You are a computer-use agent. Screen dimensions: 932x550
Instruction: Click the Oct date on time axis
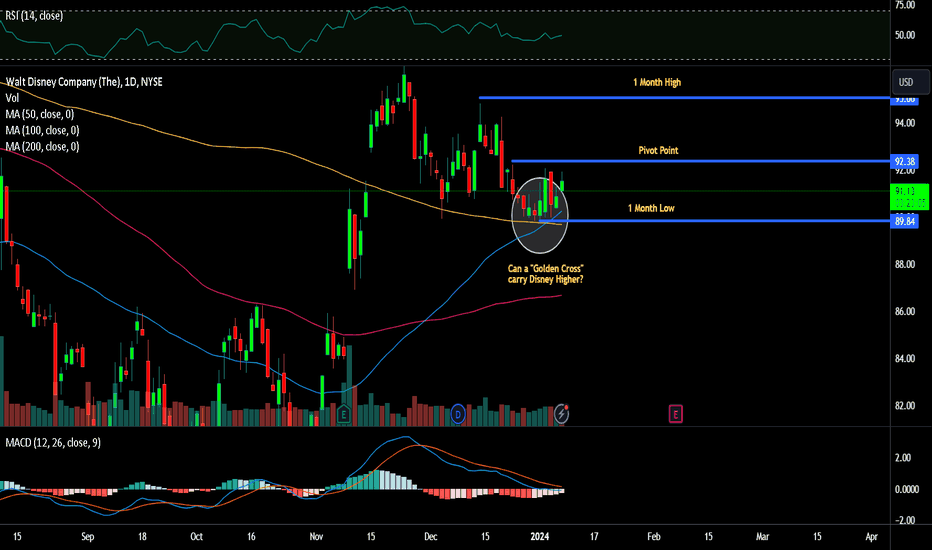pyautogui.click(x=196, y=536)
